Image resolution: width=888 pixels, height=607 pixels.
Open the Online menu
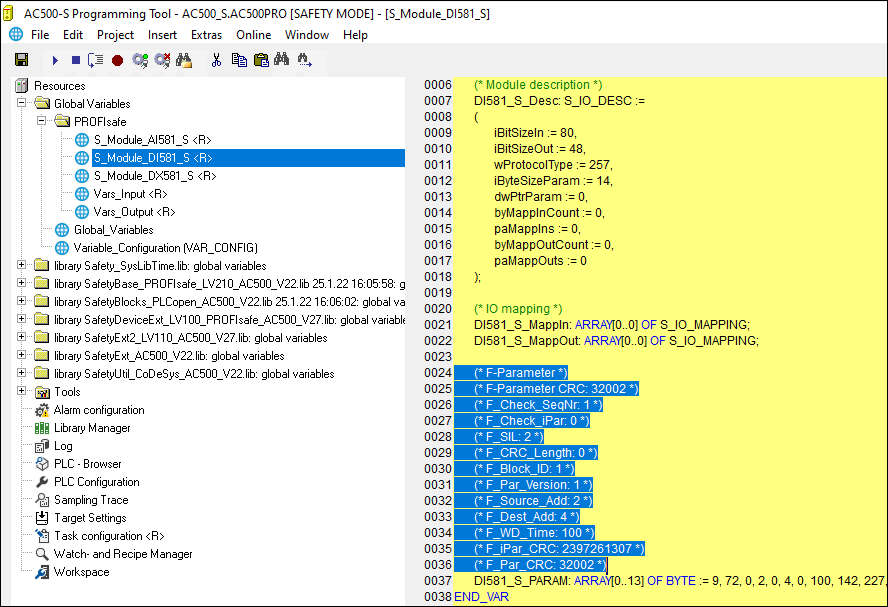pyautogui.click(x=253, y=35)
